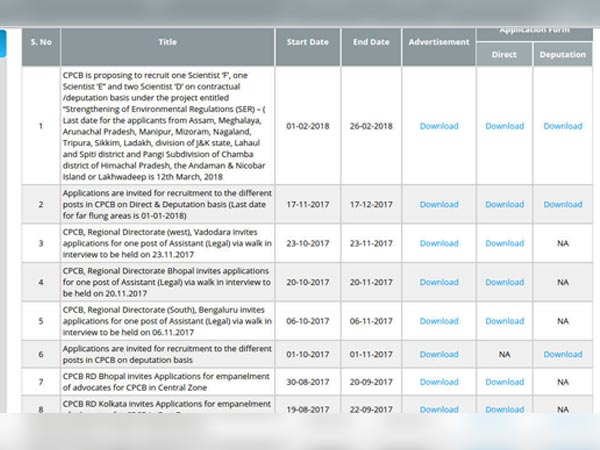
Task: Select end date 17-12-2017
Action: (x=371, y=204)
